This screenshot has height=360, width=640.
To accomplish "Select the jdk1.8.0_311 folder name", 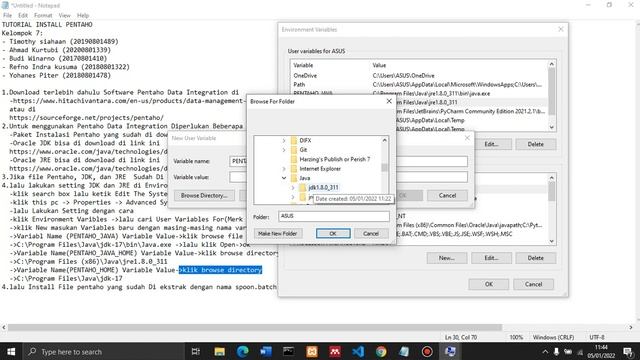I will (323, 187).
